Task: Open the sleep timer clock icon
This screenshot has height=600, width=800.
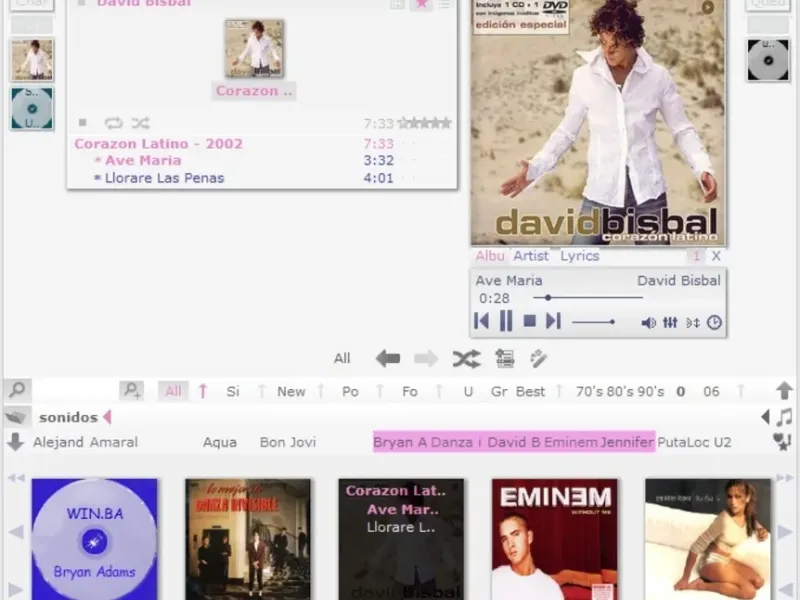Action: 714,322
